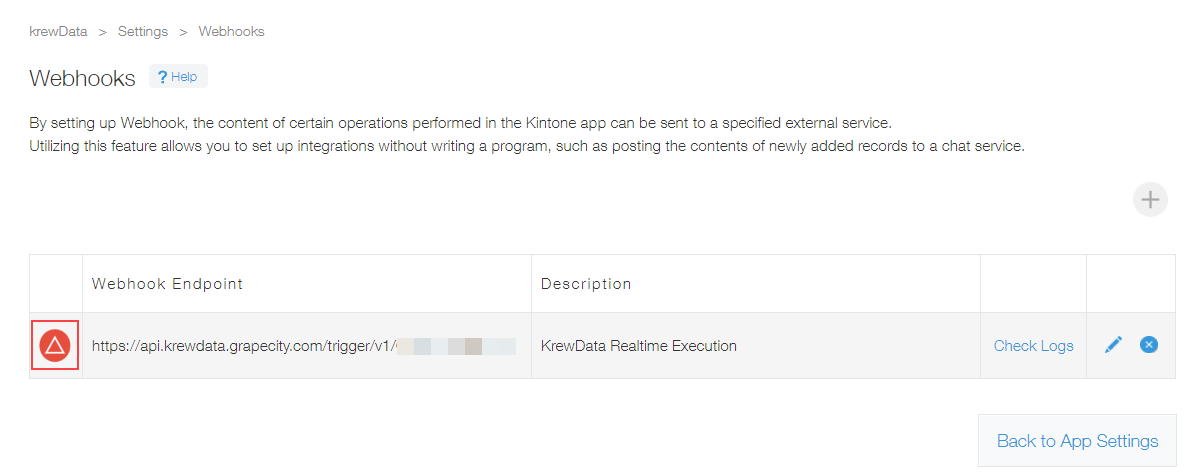Click the Webhooks page heading

tap(82, 78)
